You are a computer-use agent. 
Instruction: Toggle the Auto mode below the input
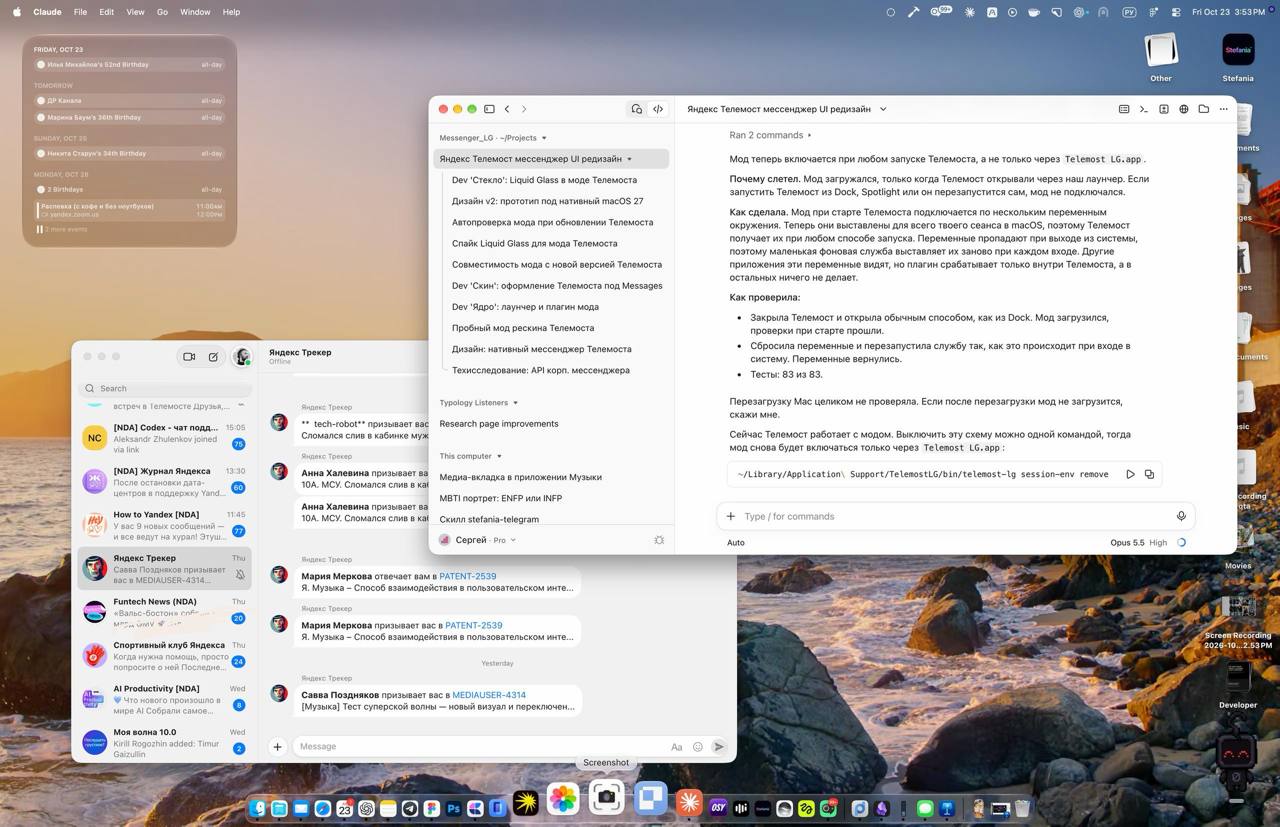736,542
